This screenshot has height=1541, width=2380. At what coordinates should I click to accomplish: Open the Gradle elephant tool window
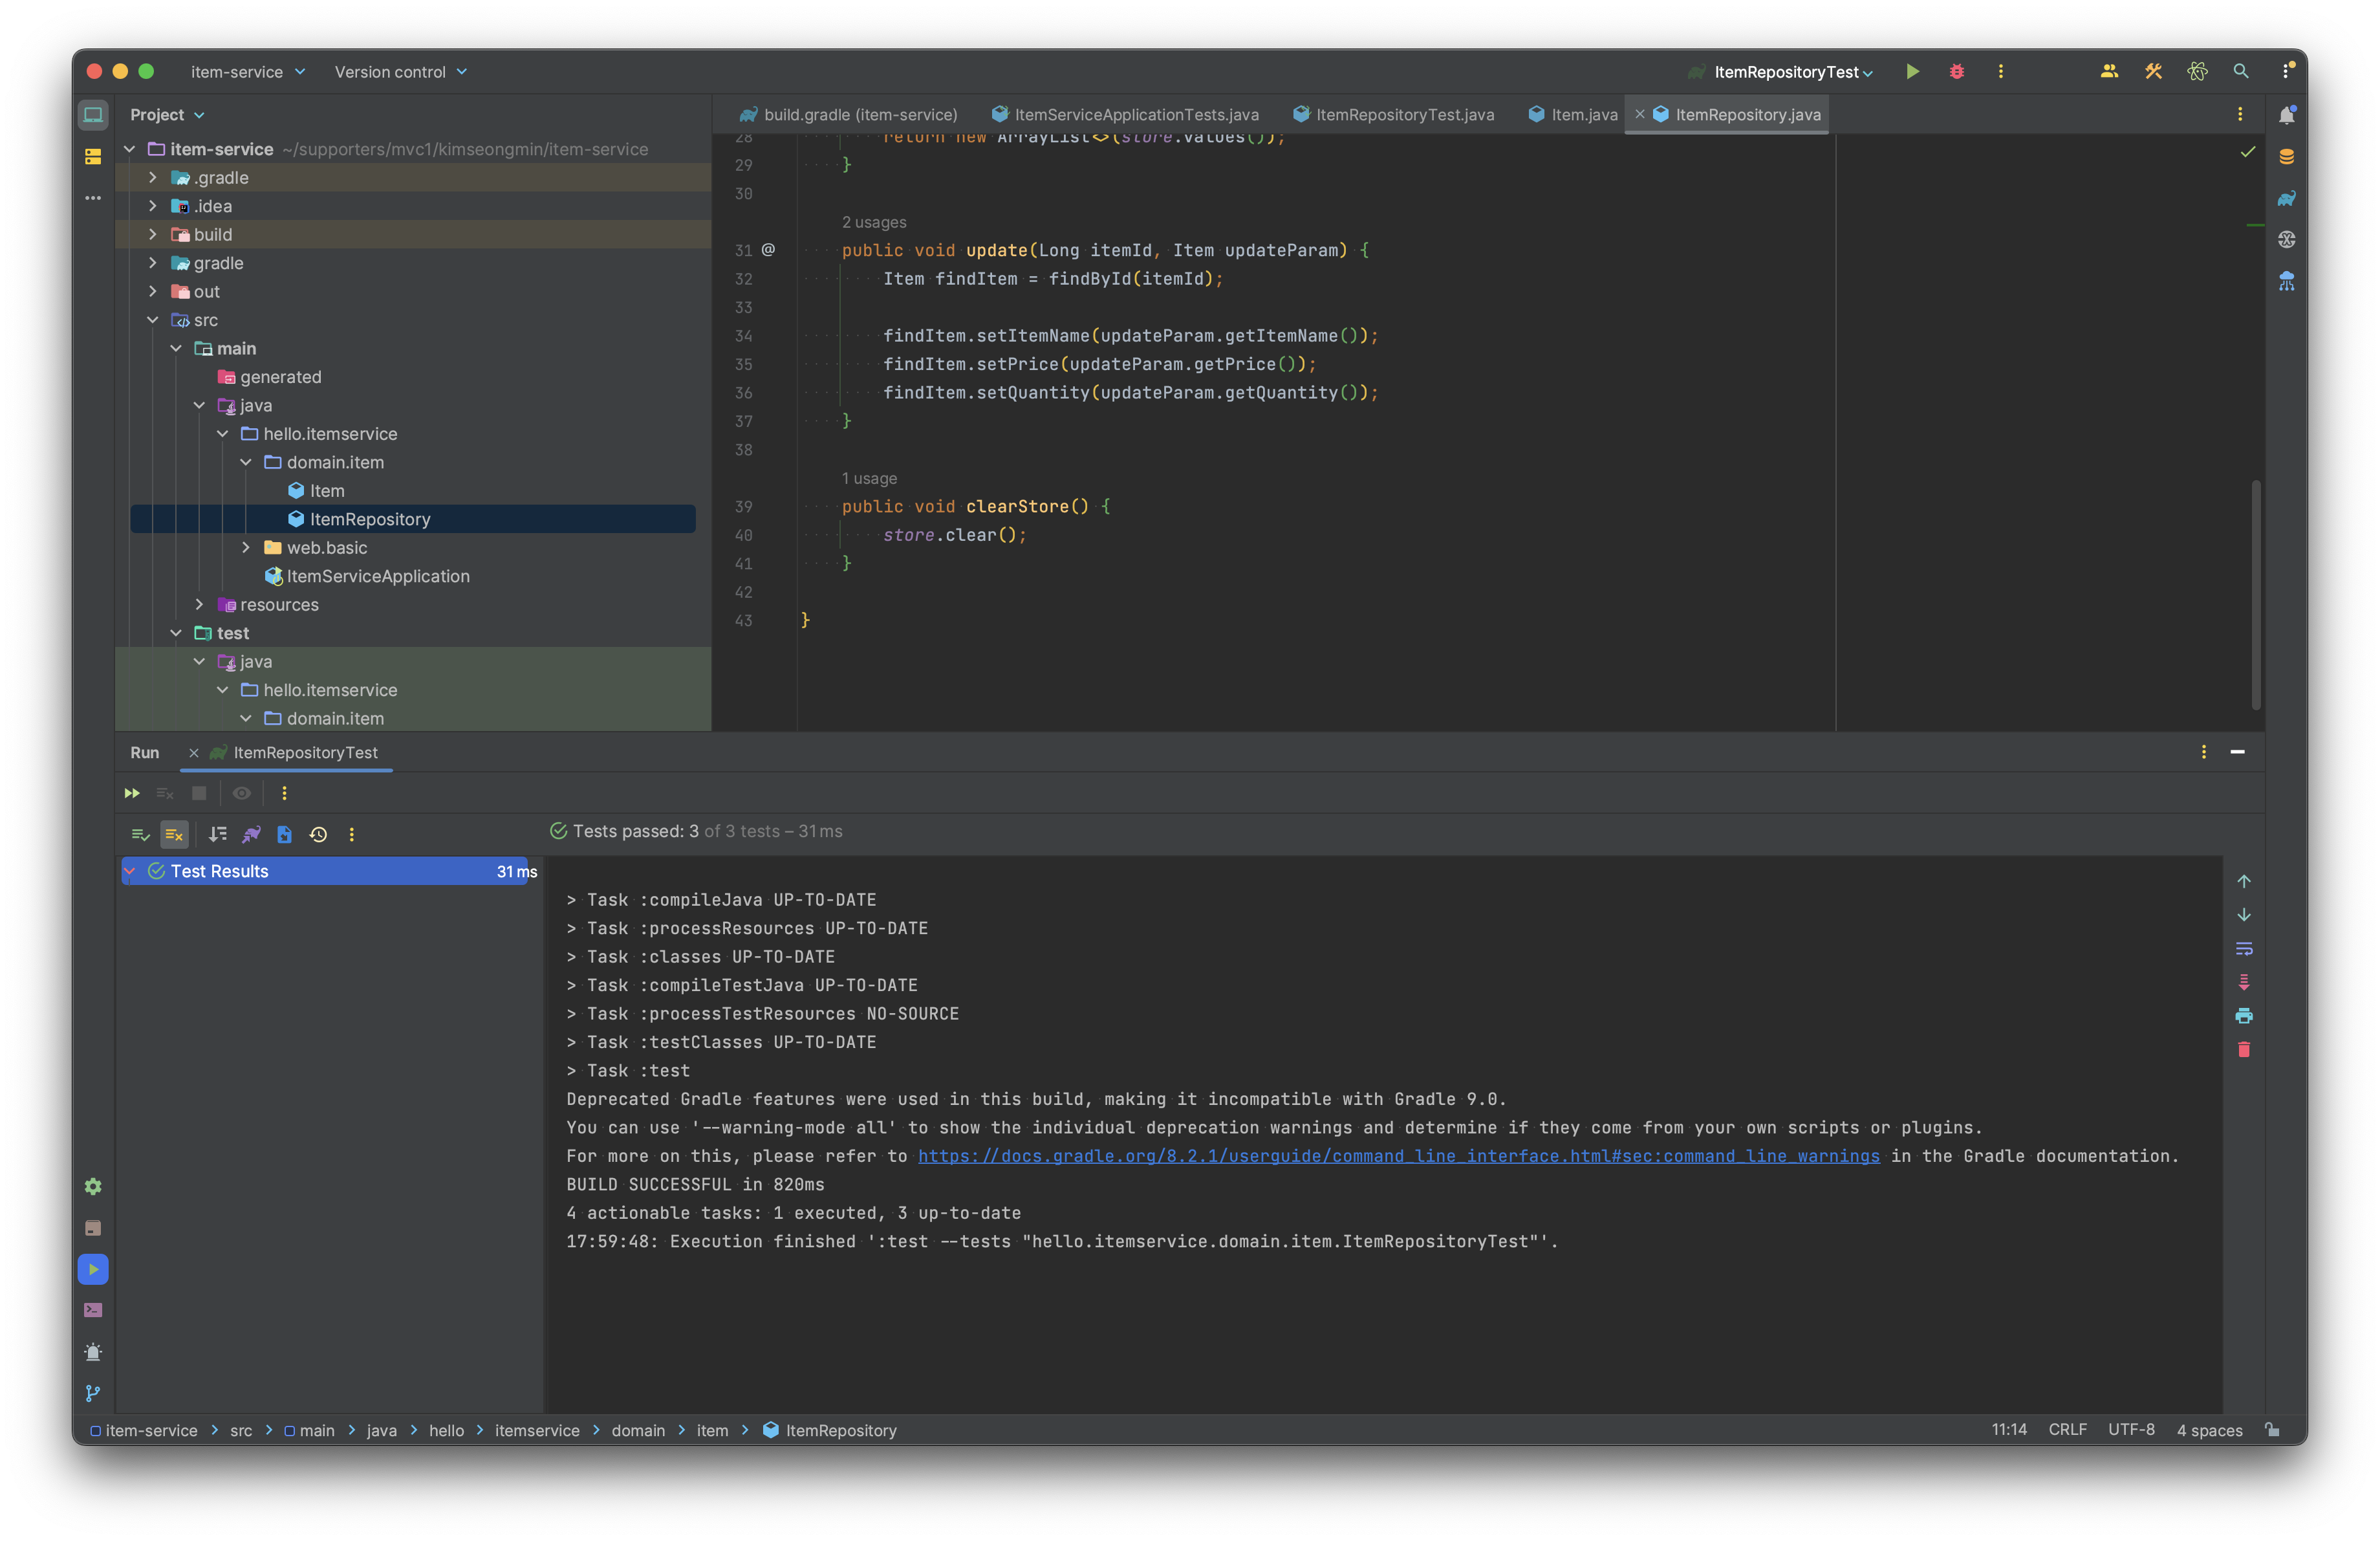pos(2286,198)
